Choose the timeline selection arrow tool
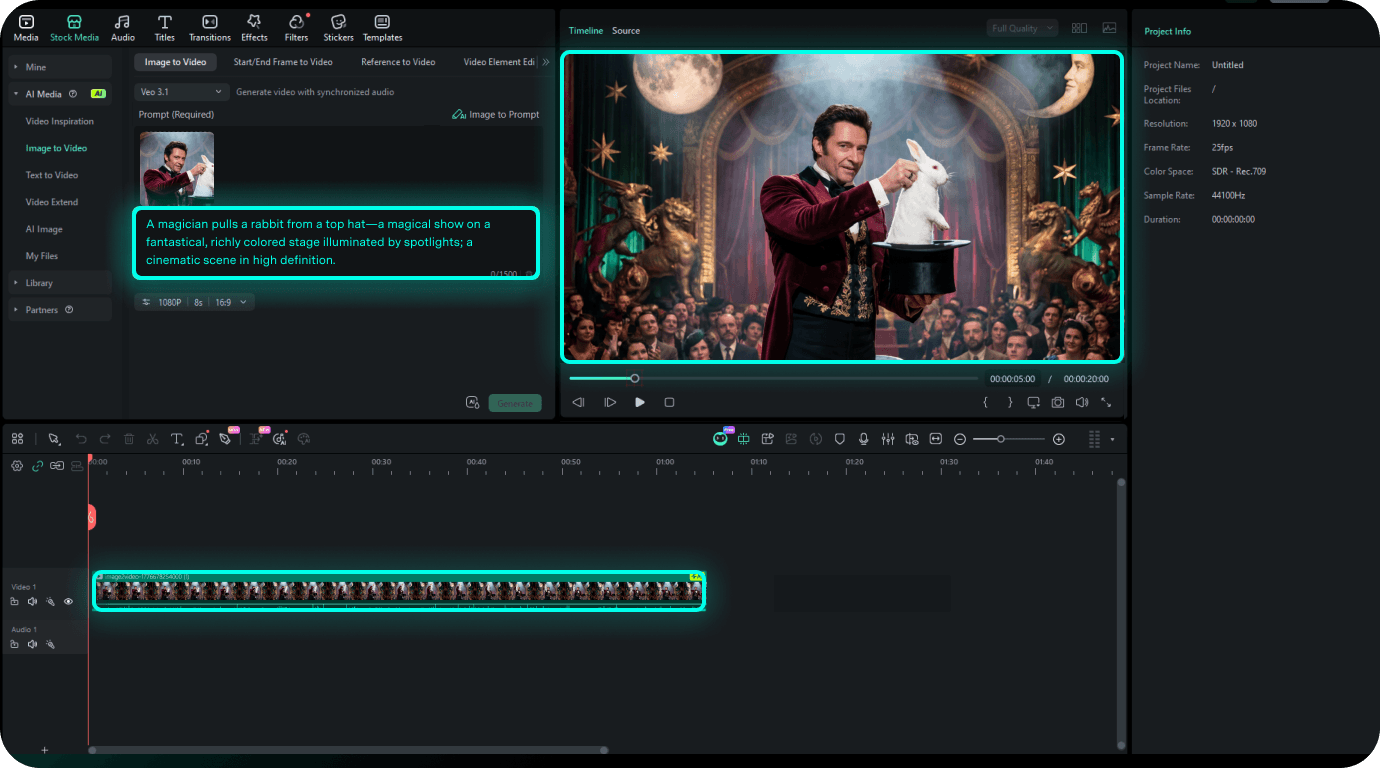The height and width of the screenshot is (768, 1380). [54, 439]
